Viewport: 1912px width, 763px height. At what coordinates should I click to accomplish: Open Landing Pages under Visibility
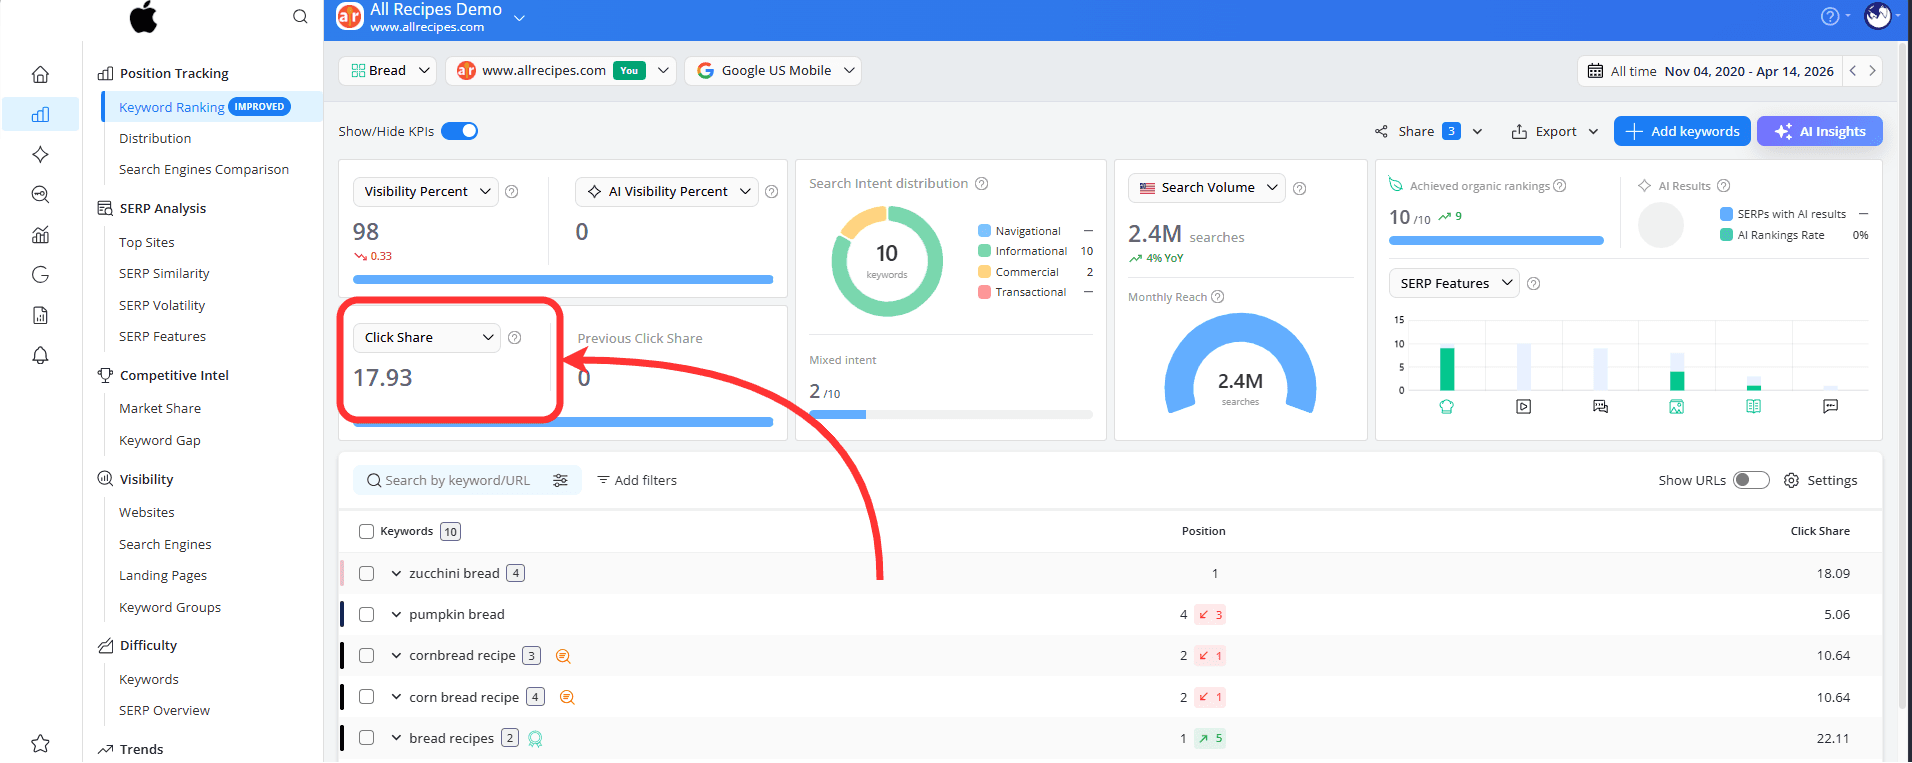tap(163, 575)
